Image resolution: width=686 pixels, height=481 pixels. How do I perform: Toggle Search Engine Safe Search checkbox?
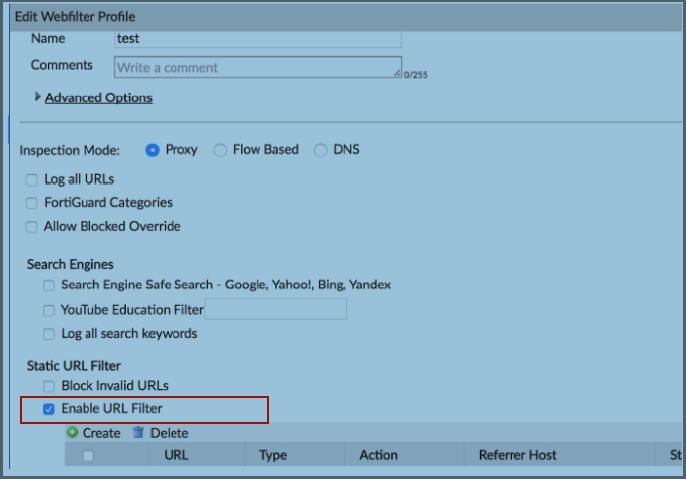pyautogui.click(x=49, y=285)
